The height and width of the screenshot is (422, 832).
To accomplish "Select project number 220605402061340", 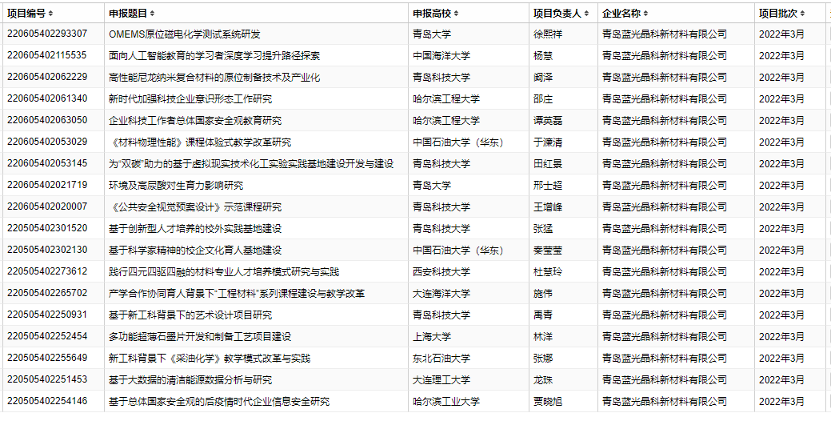I will [x=47, y=98].
